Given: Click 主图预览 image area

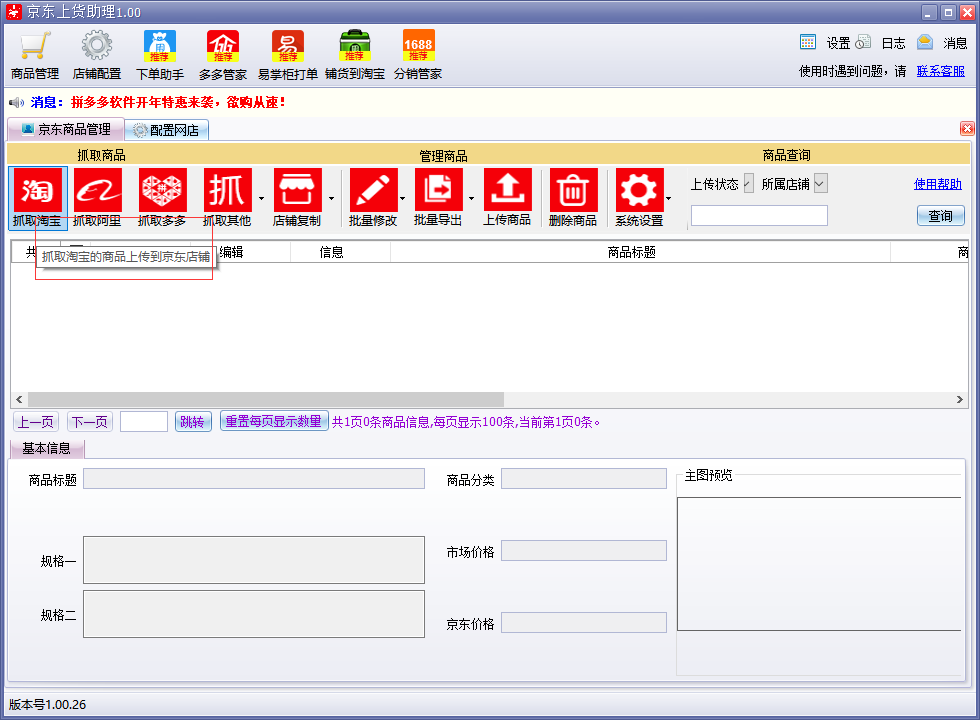Looking at the screenshot, I should [x=819, y=564].
